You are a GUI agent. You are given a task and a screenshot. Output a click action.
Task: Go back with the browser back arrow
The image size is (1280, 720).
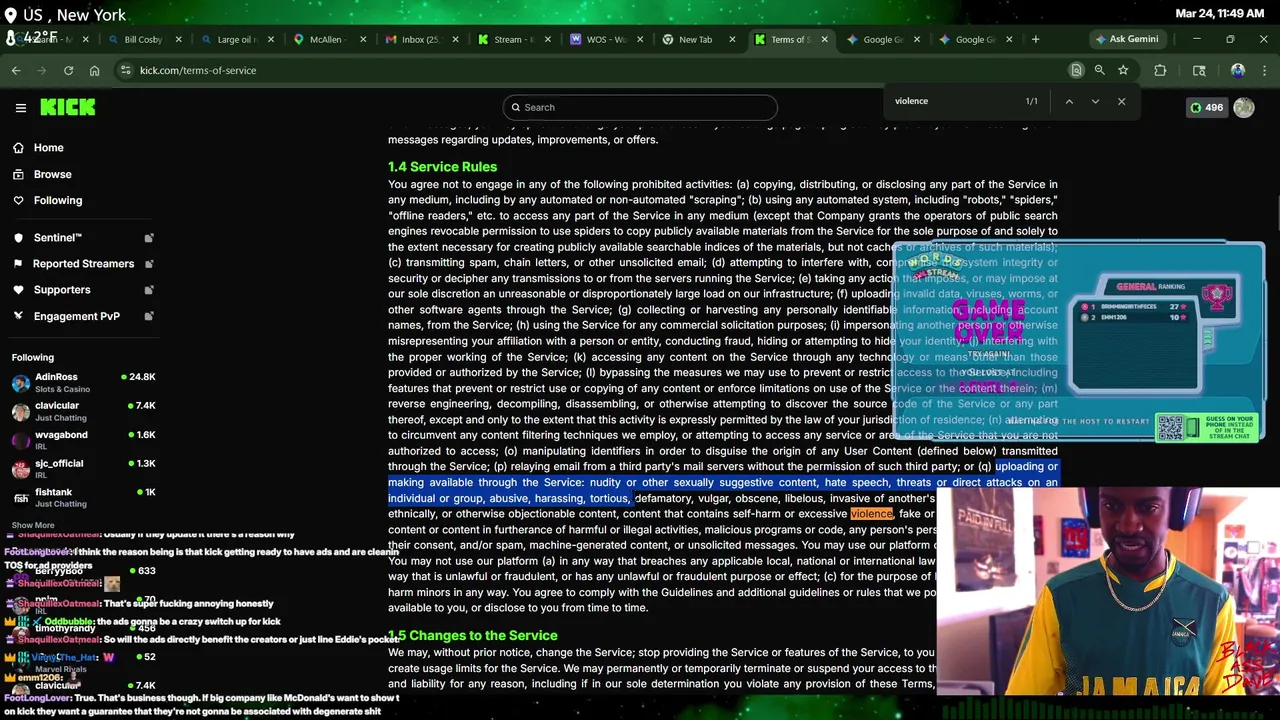(x=16, y=70)
